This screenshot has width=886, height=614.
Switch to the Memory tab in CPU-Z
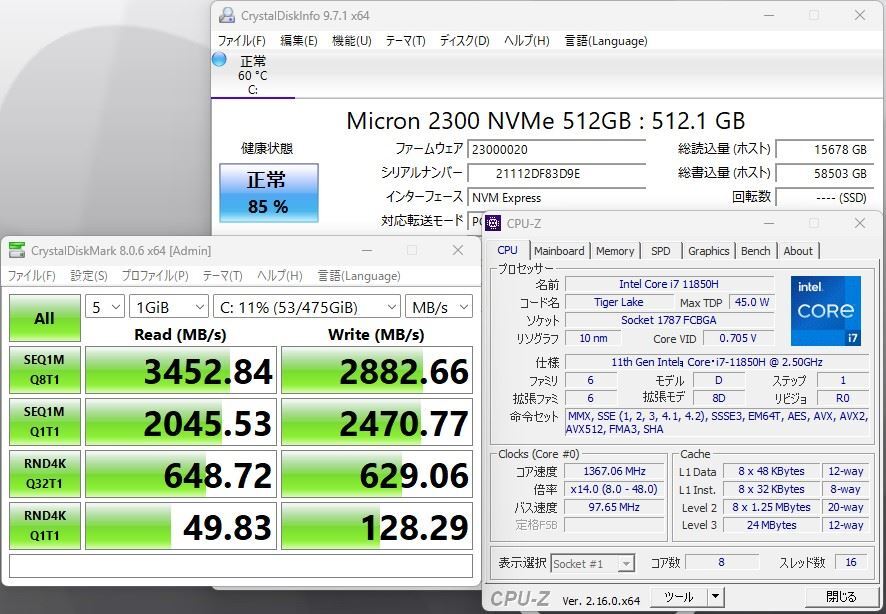615,251
